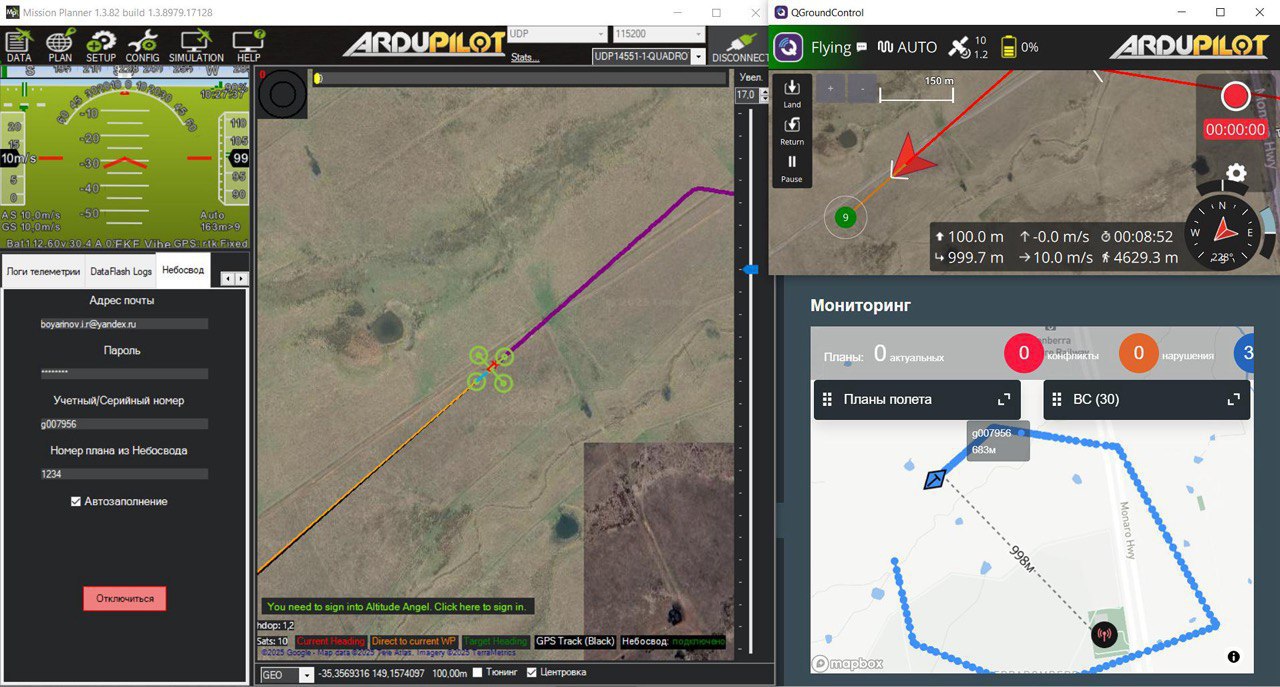Click the battery indicator icon in QGroundControl
Viewport: 1280px width, 687px height.
1008,47
